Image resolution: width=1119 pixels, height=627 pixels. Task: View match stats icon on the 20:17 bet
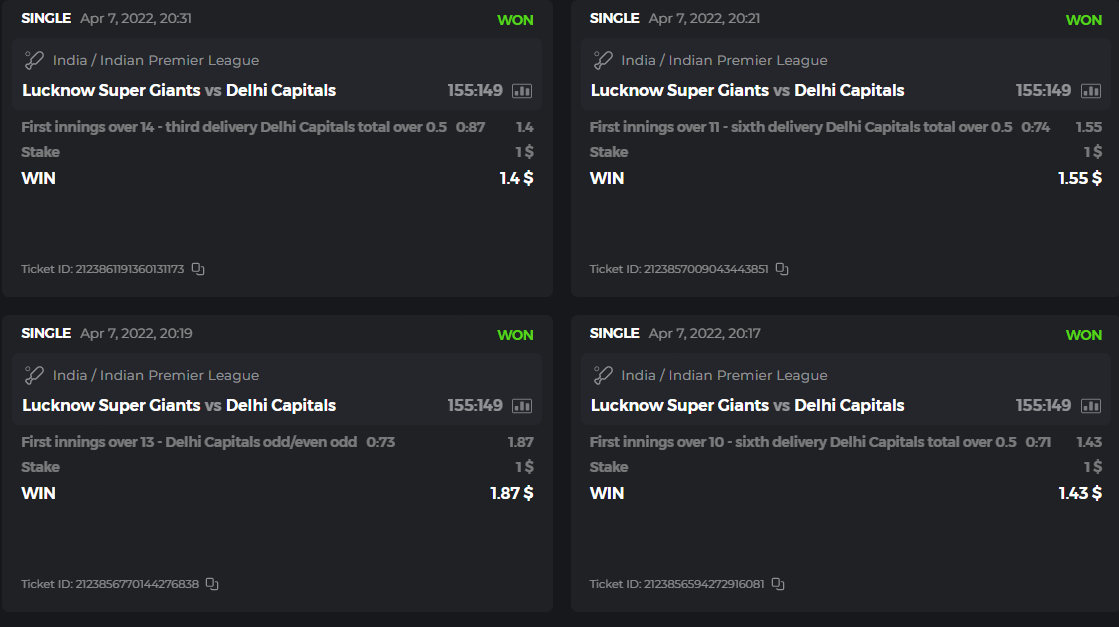[1090, 406]
